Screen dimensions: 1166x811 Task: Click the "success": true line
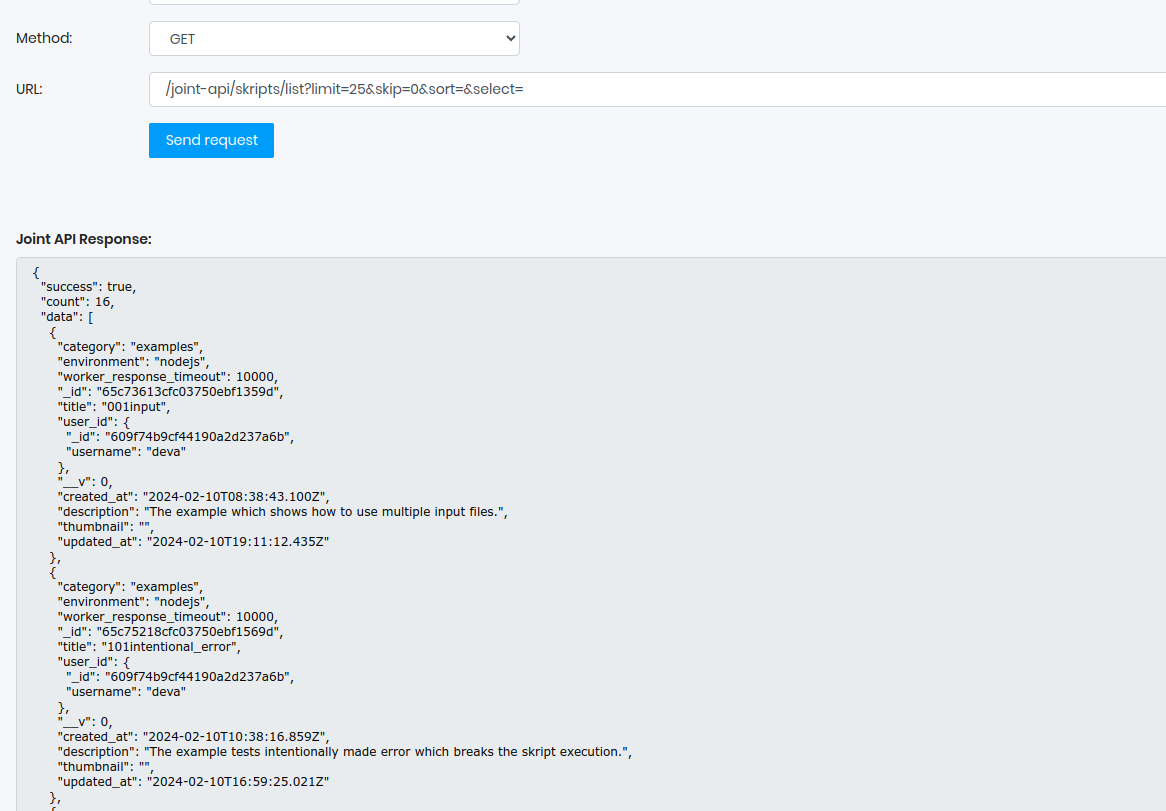coord(88,287)
